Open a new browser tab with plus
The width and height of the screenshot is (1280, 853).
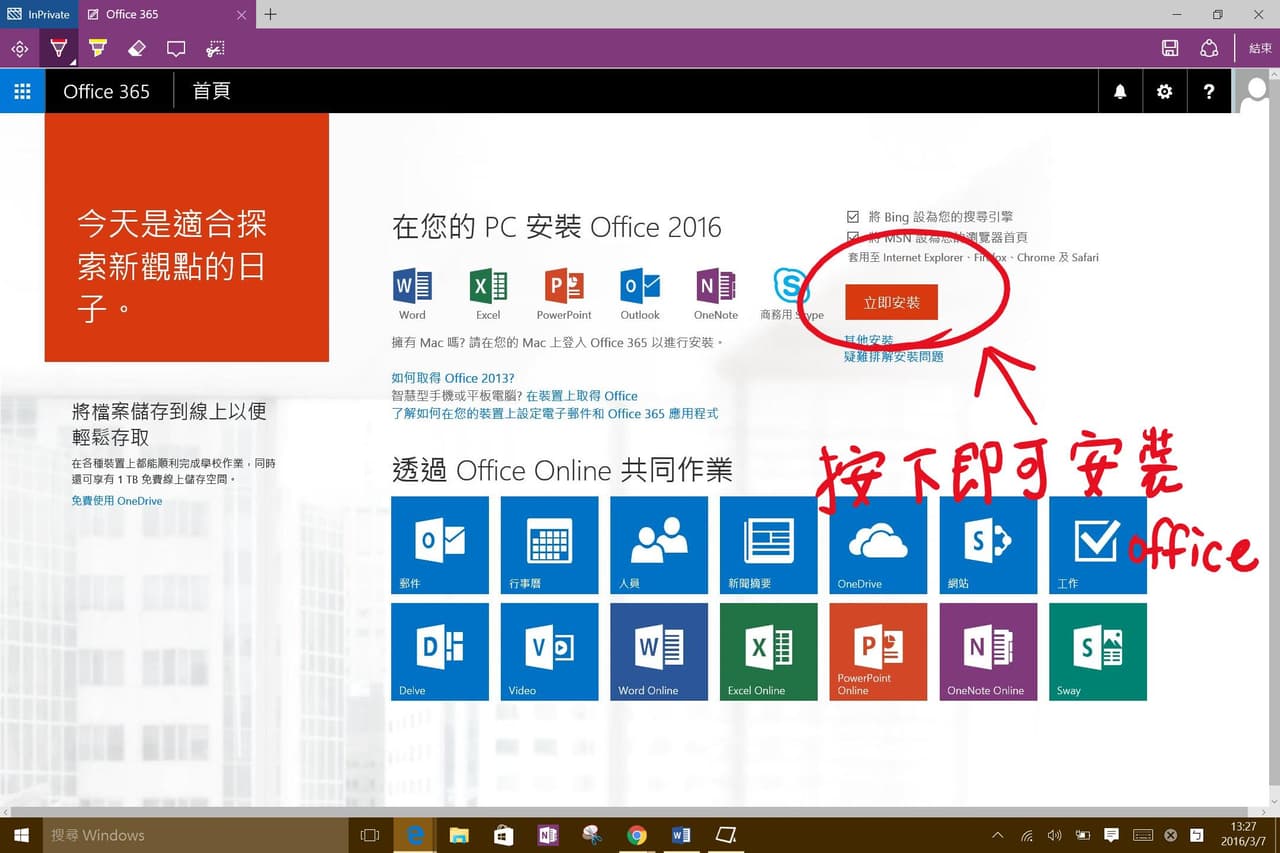[x=270, y=14]
